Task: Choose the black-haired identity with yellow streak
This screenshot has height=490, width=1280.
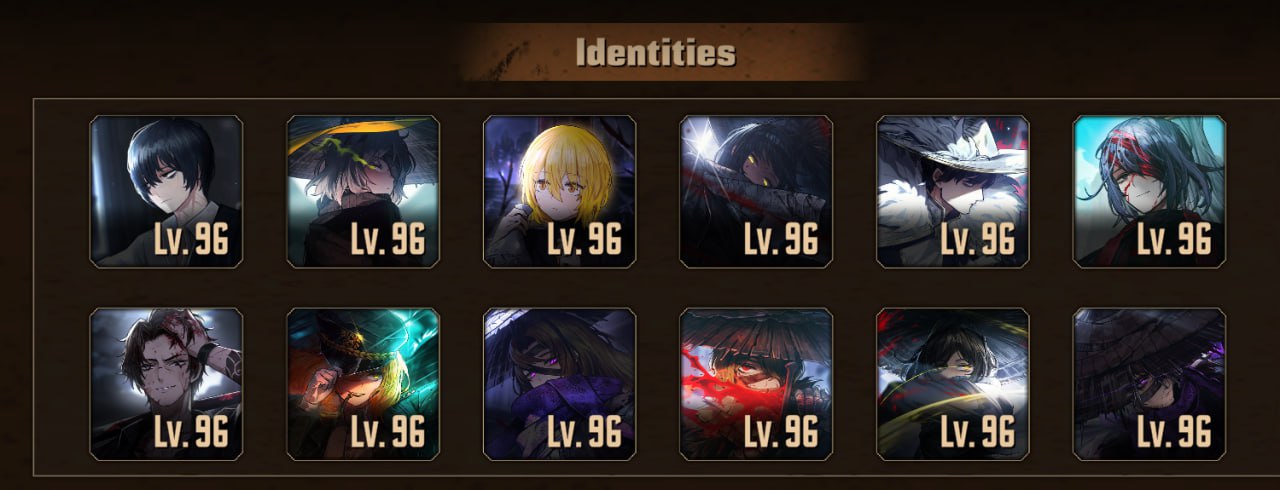Action: [953, 384]
